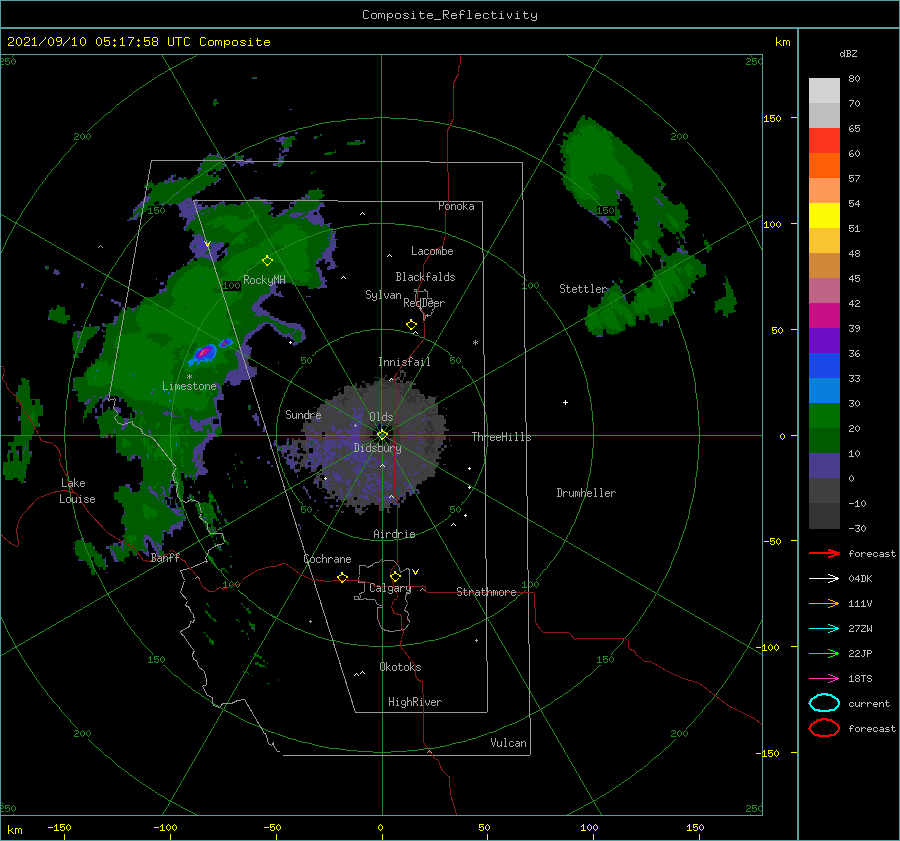Select the Airdrie label
900x841 pixels.
[x=394, y=534]
